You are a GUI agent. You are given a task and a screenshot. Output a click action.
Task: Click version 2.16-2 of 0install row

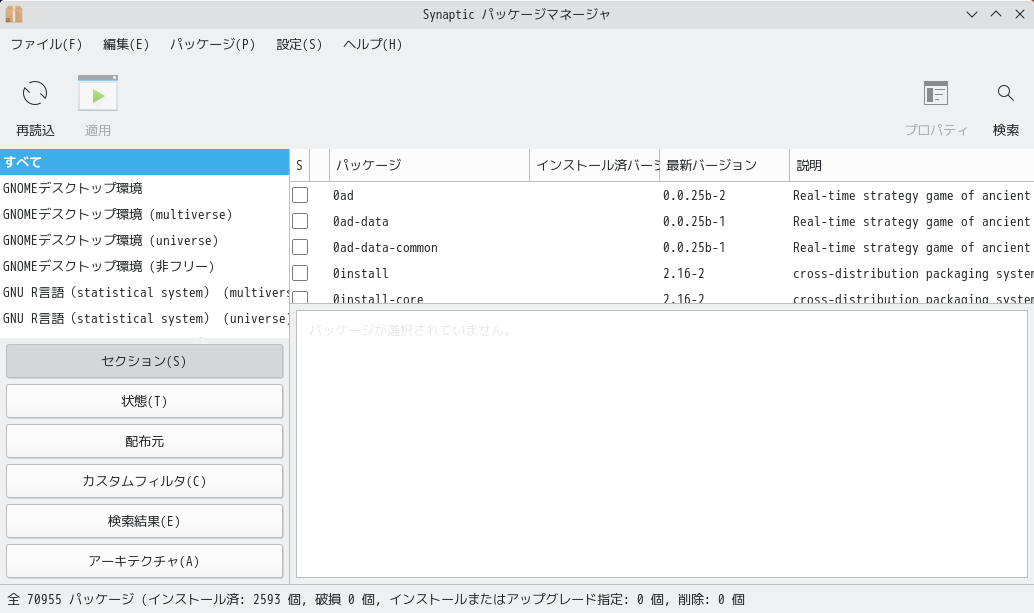(x=683, y=274)
